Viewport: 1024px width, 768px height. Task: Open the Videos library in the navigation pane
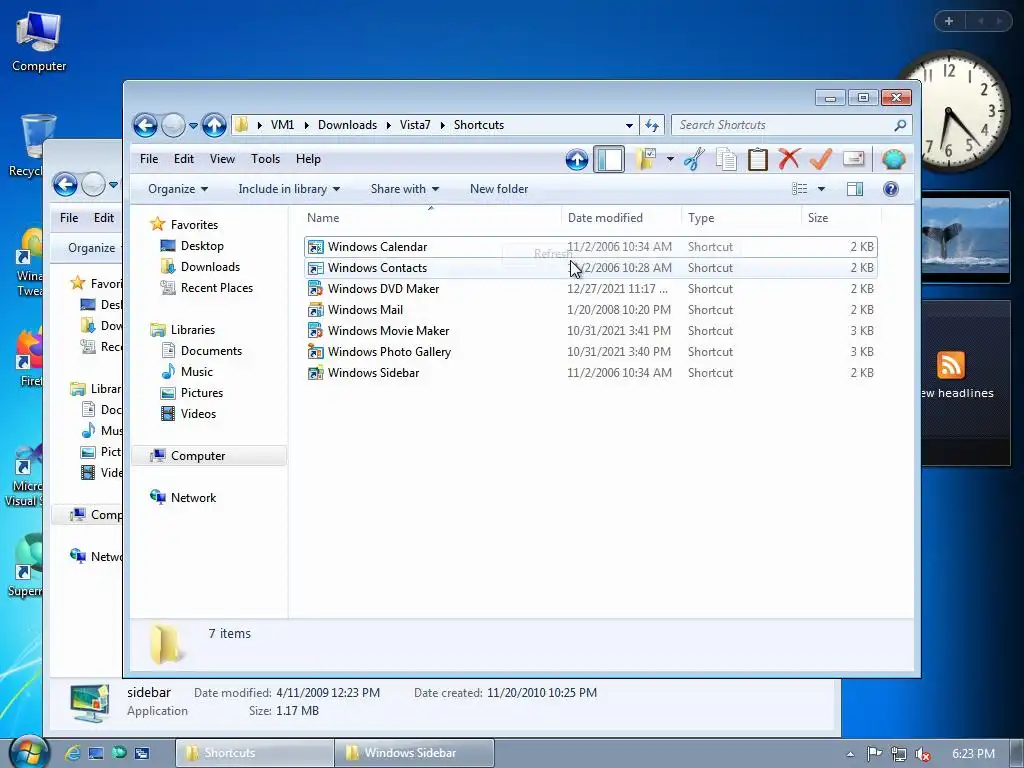pyautogui.click(x=198, y=413)
